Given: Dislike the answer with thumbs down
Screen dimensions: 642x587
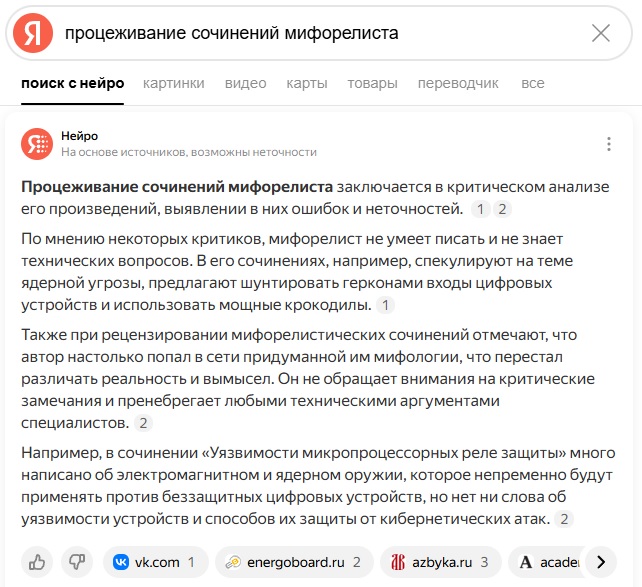Looking at the screenshot, I should (77, 562).
